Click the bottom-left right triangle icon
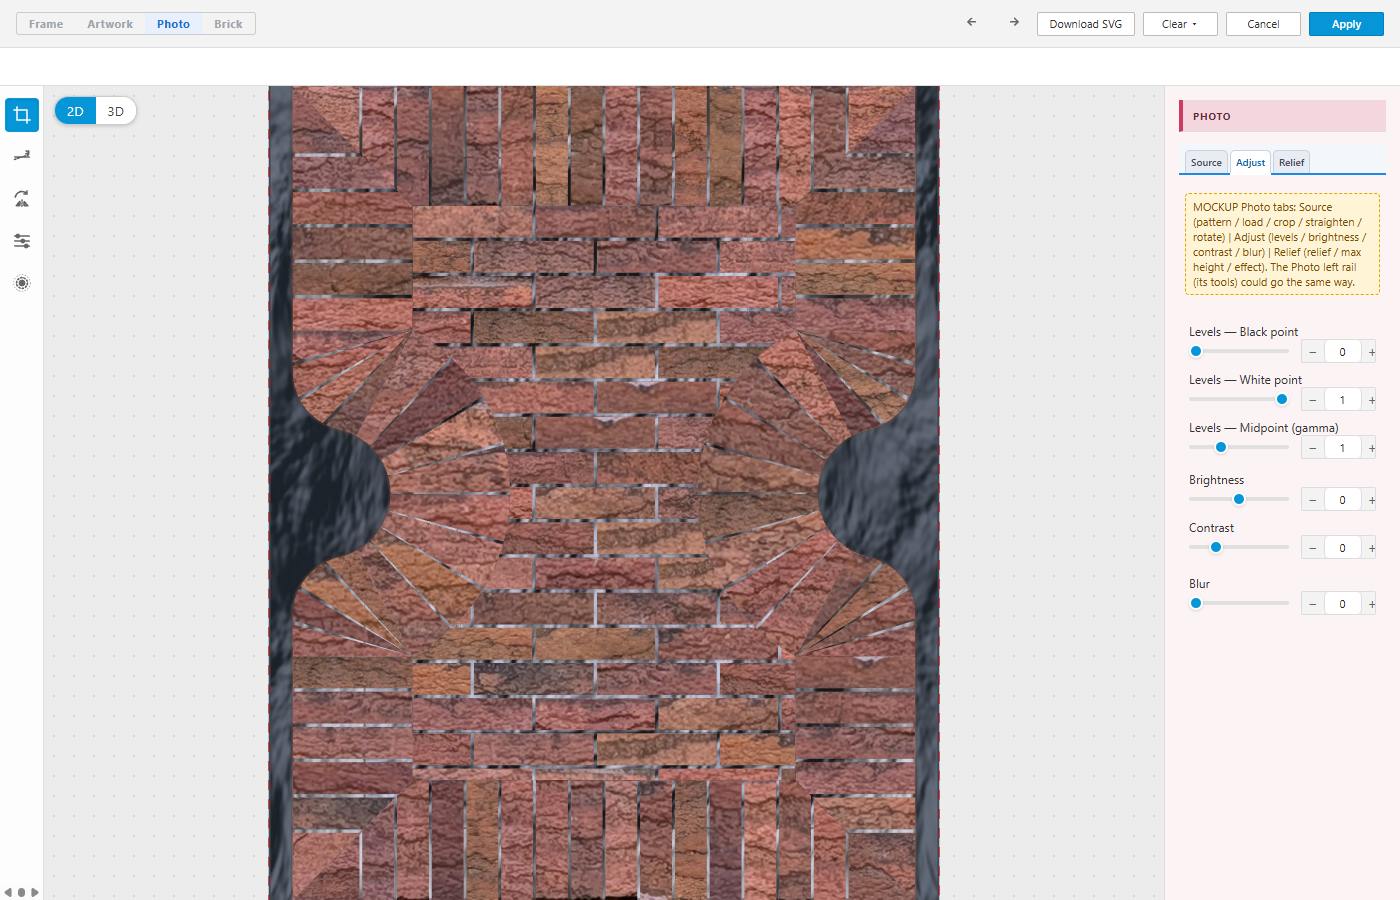 click(35, 892)
